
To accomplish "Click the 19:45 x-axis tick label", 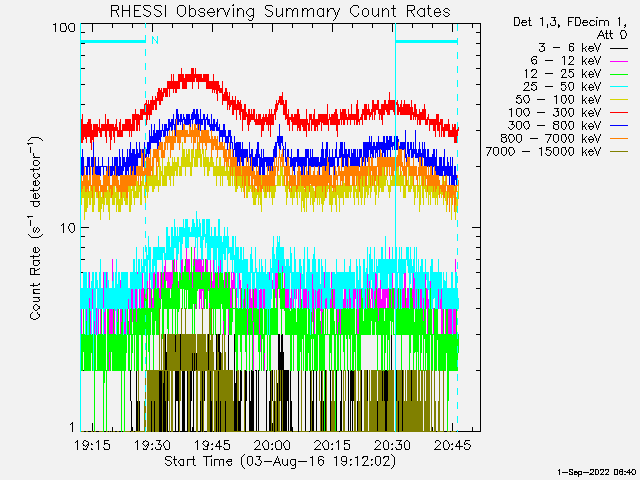I will pyautogui.click(x=212, y=445).
